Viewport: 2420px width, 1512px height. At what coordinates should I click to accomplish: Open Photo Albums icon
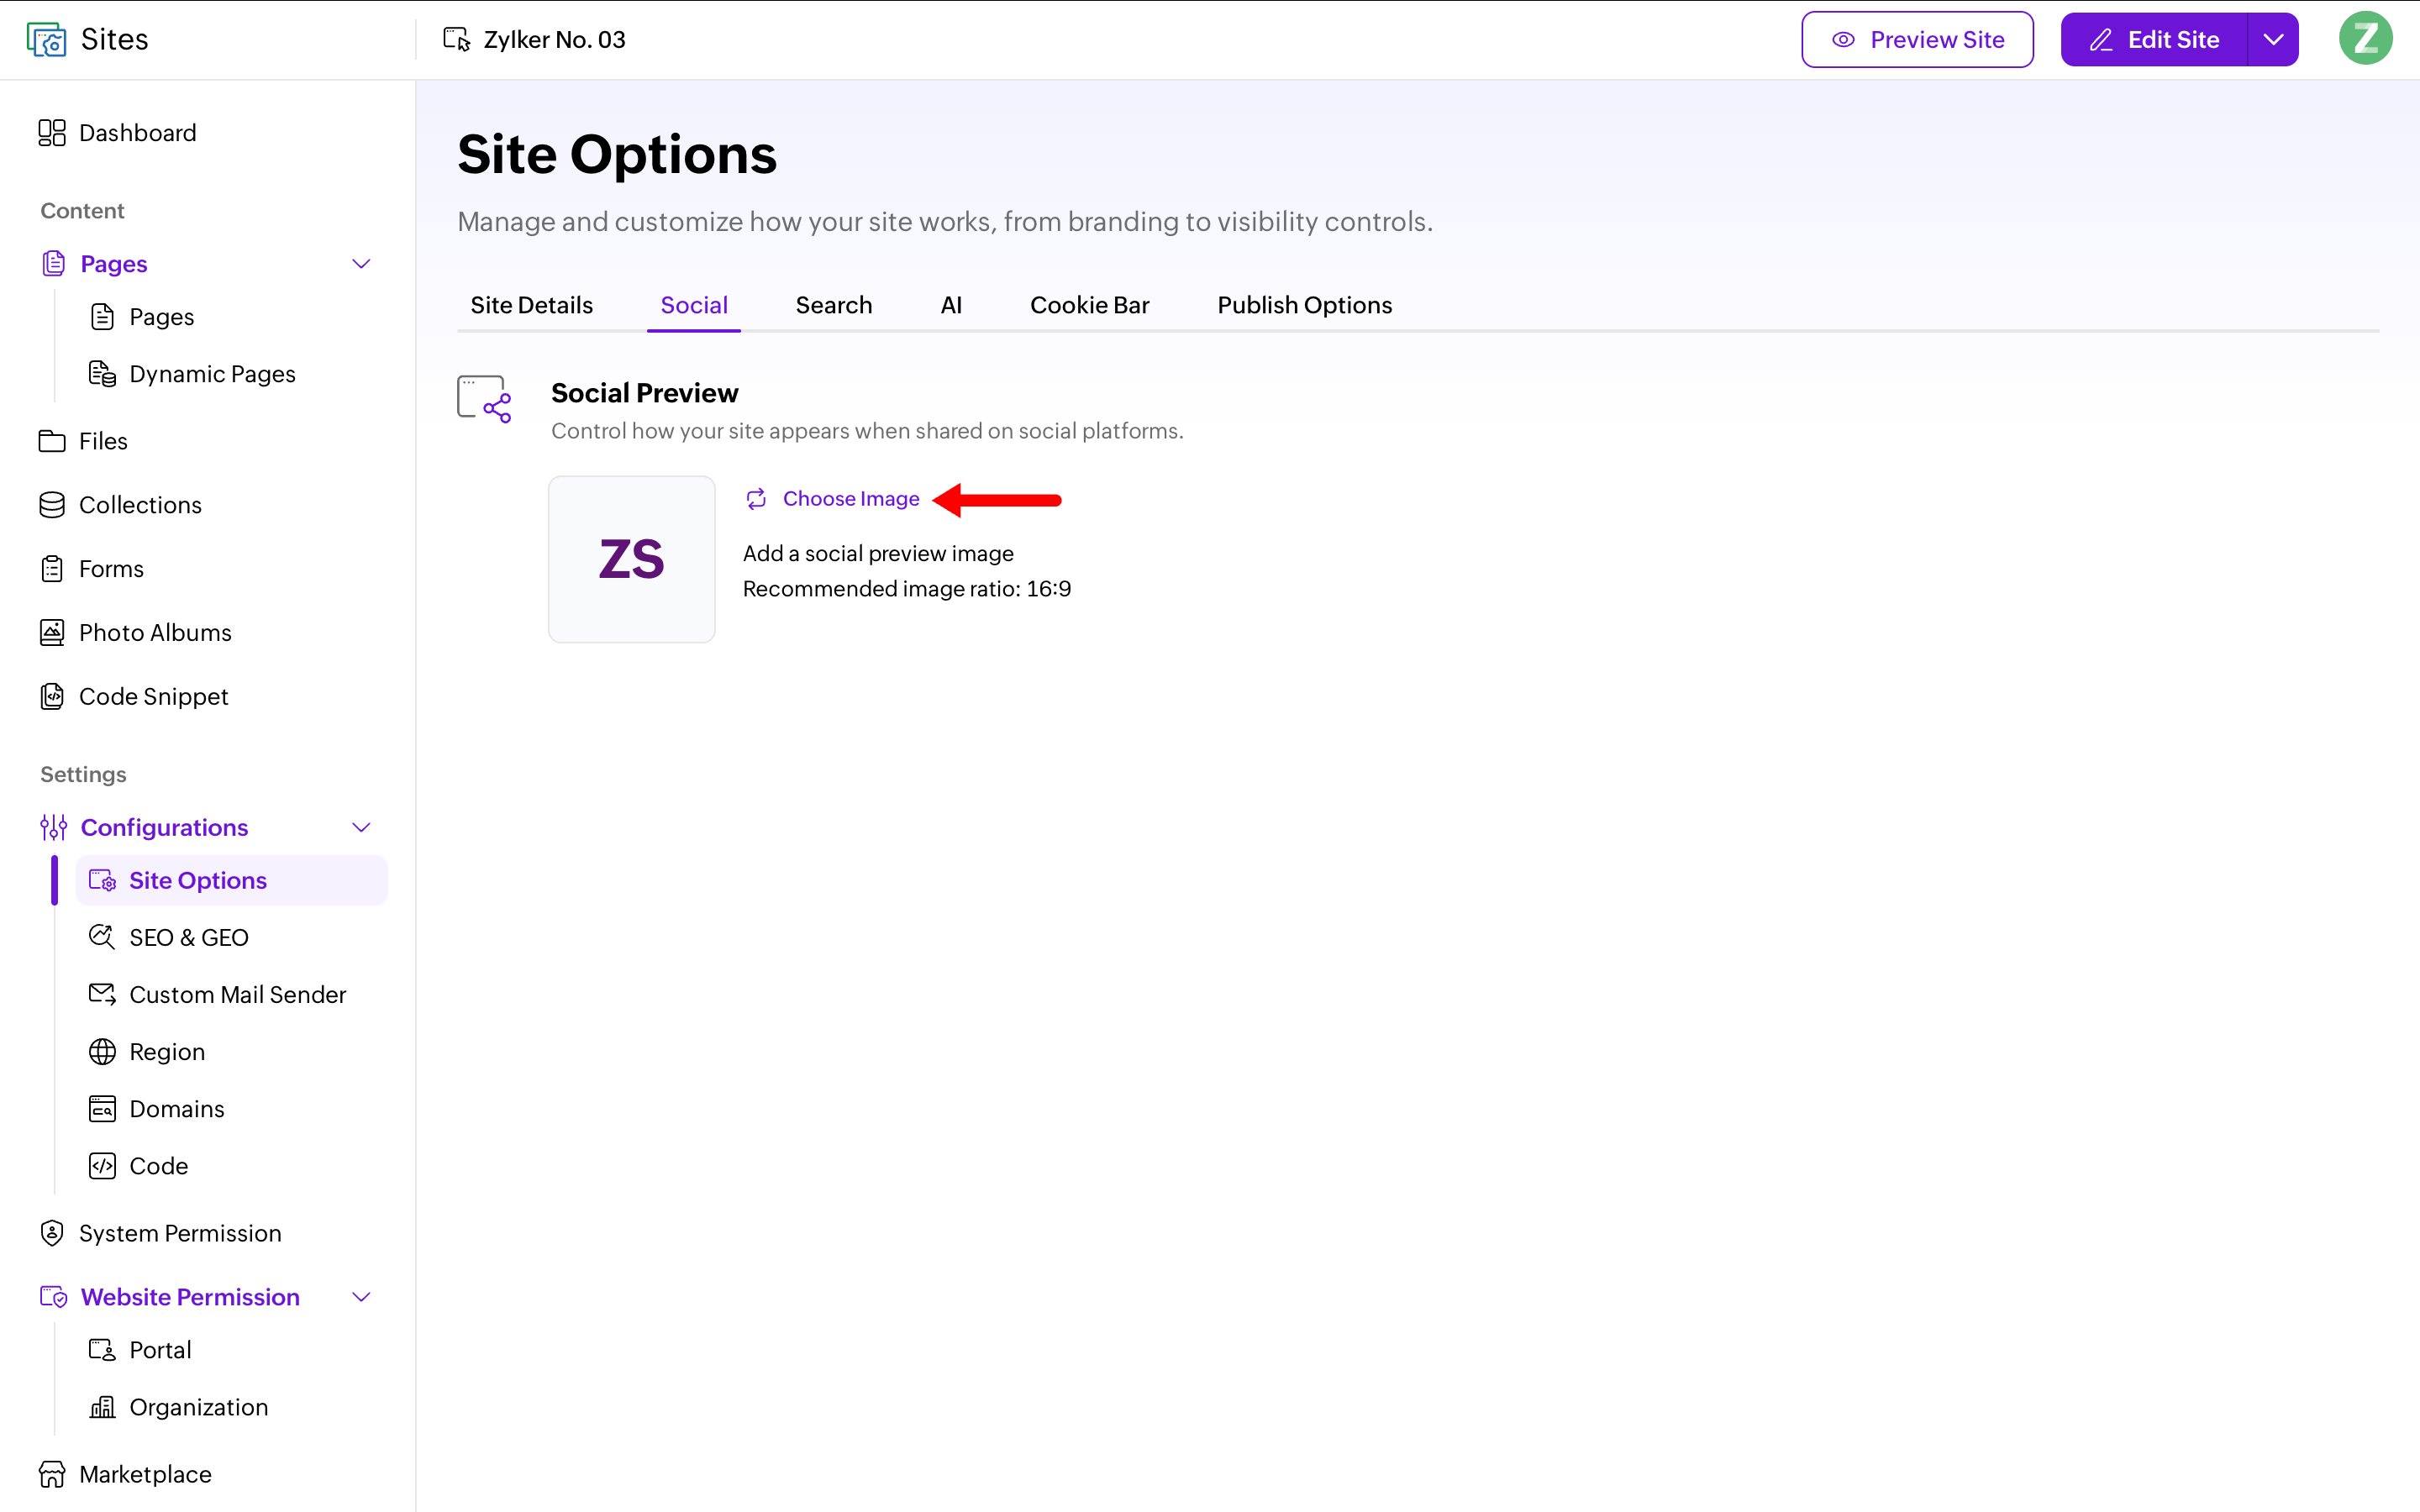tap(52, 633)
